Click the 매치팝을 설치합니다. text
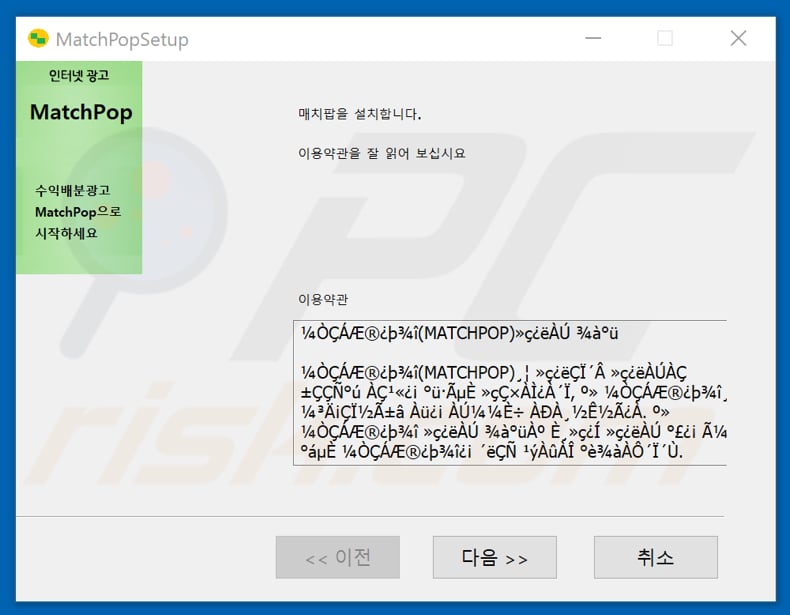Screen dimensions: 790x615 (x=359, y=114)
